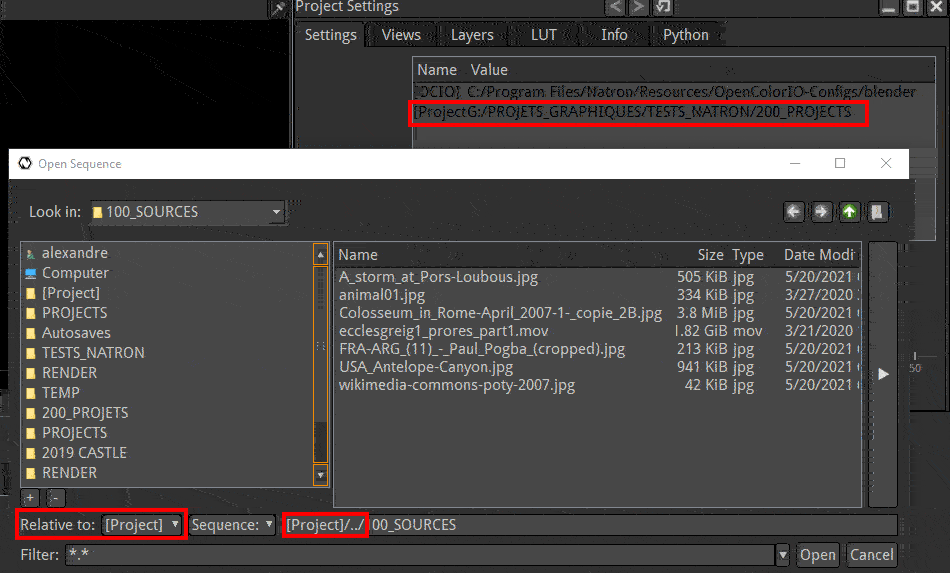The height and width of the screenshot is (573, 950).
Task: Select A_storm_at_Pors-Loubous.jpg
Action: (x=438, y=277)
